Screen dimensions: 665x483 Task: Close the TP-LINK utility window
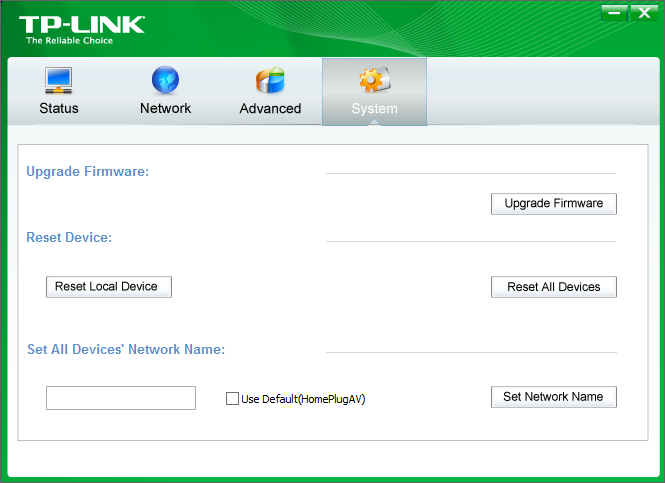[x=644, y=13]
